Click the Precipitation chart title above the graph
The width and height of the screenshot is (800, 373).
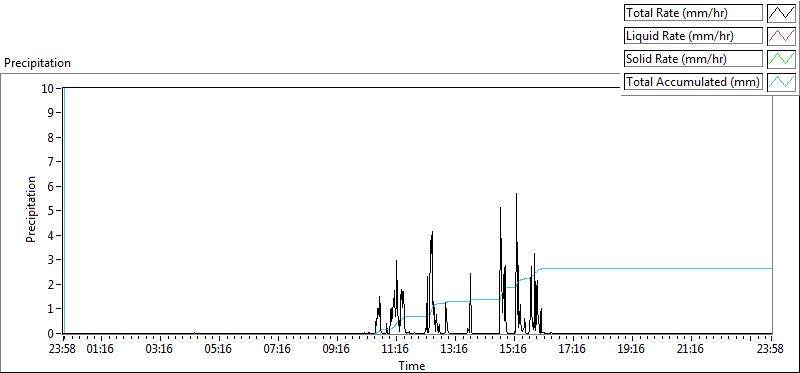[38, 63]
